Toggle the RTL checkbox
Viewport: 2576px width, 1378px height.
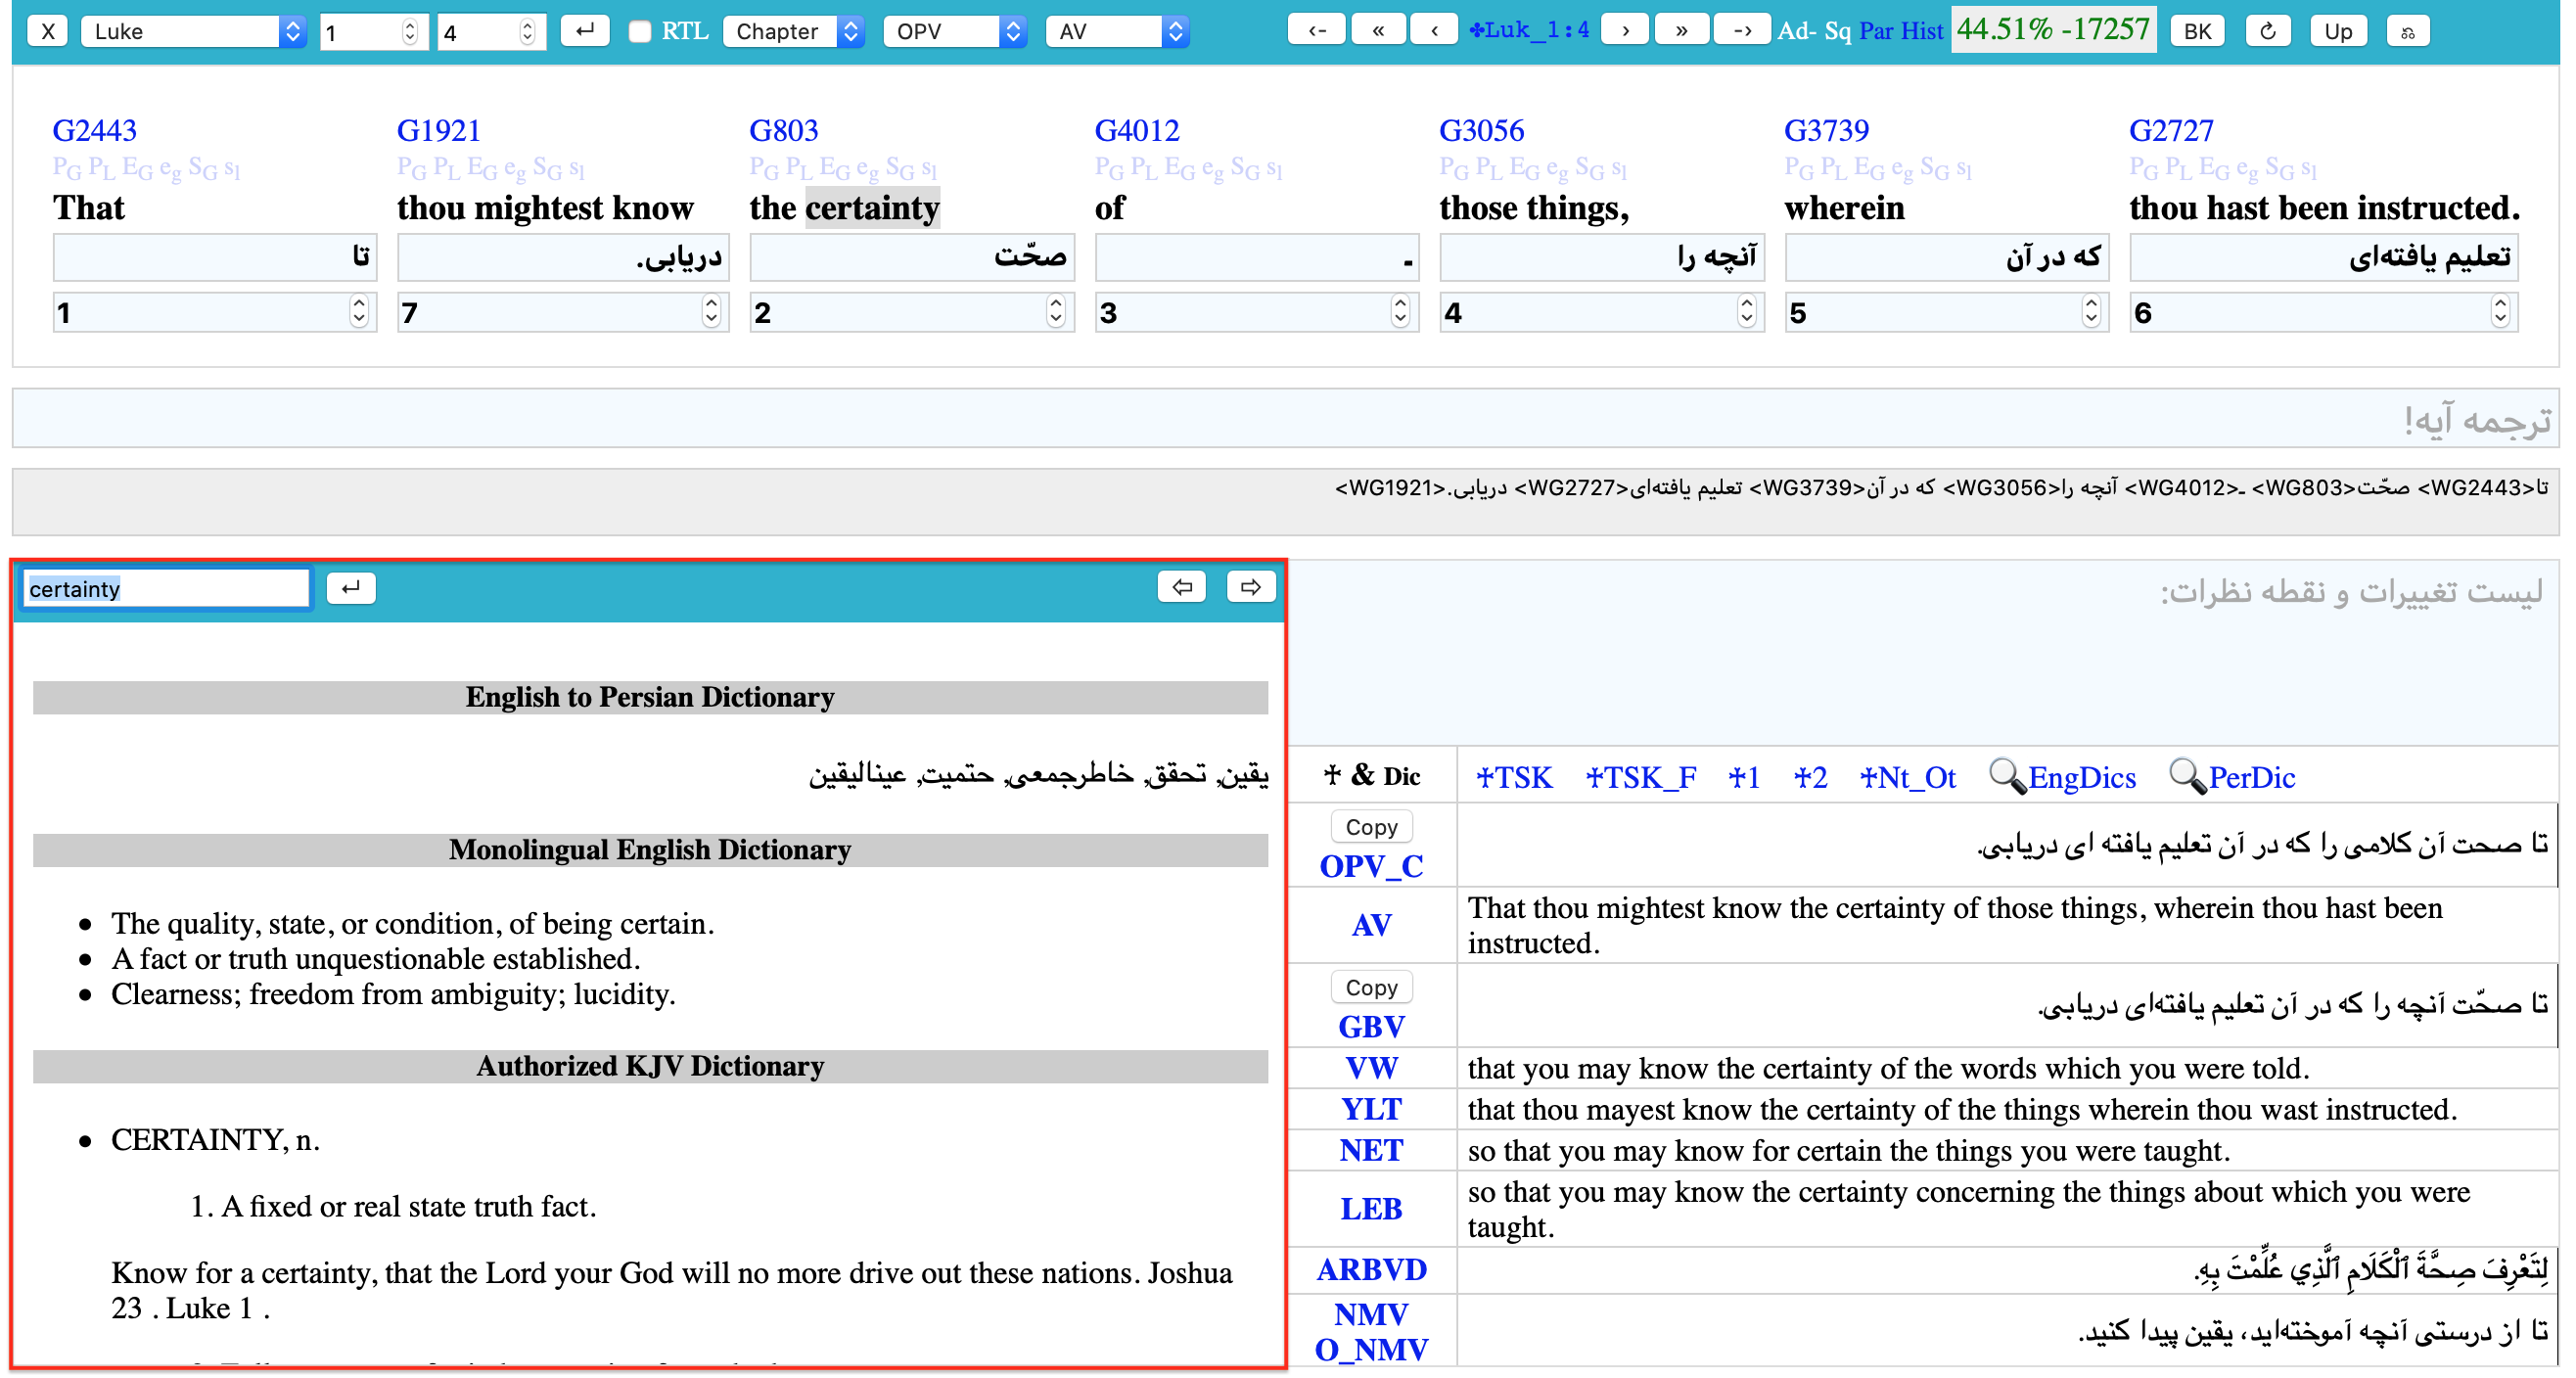[x=640, y=32]
